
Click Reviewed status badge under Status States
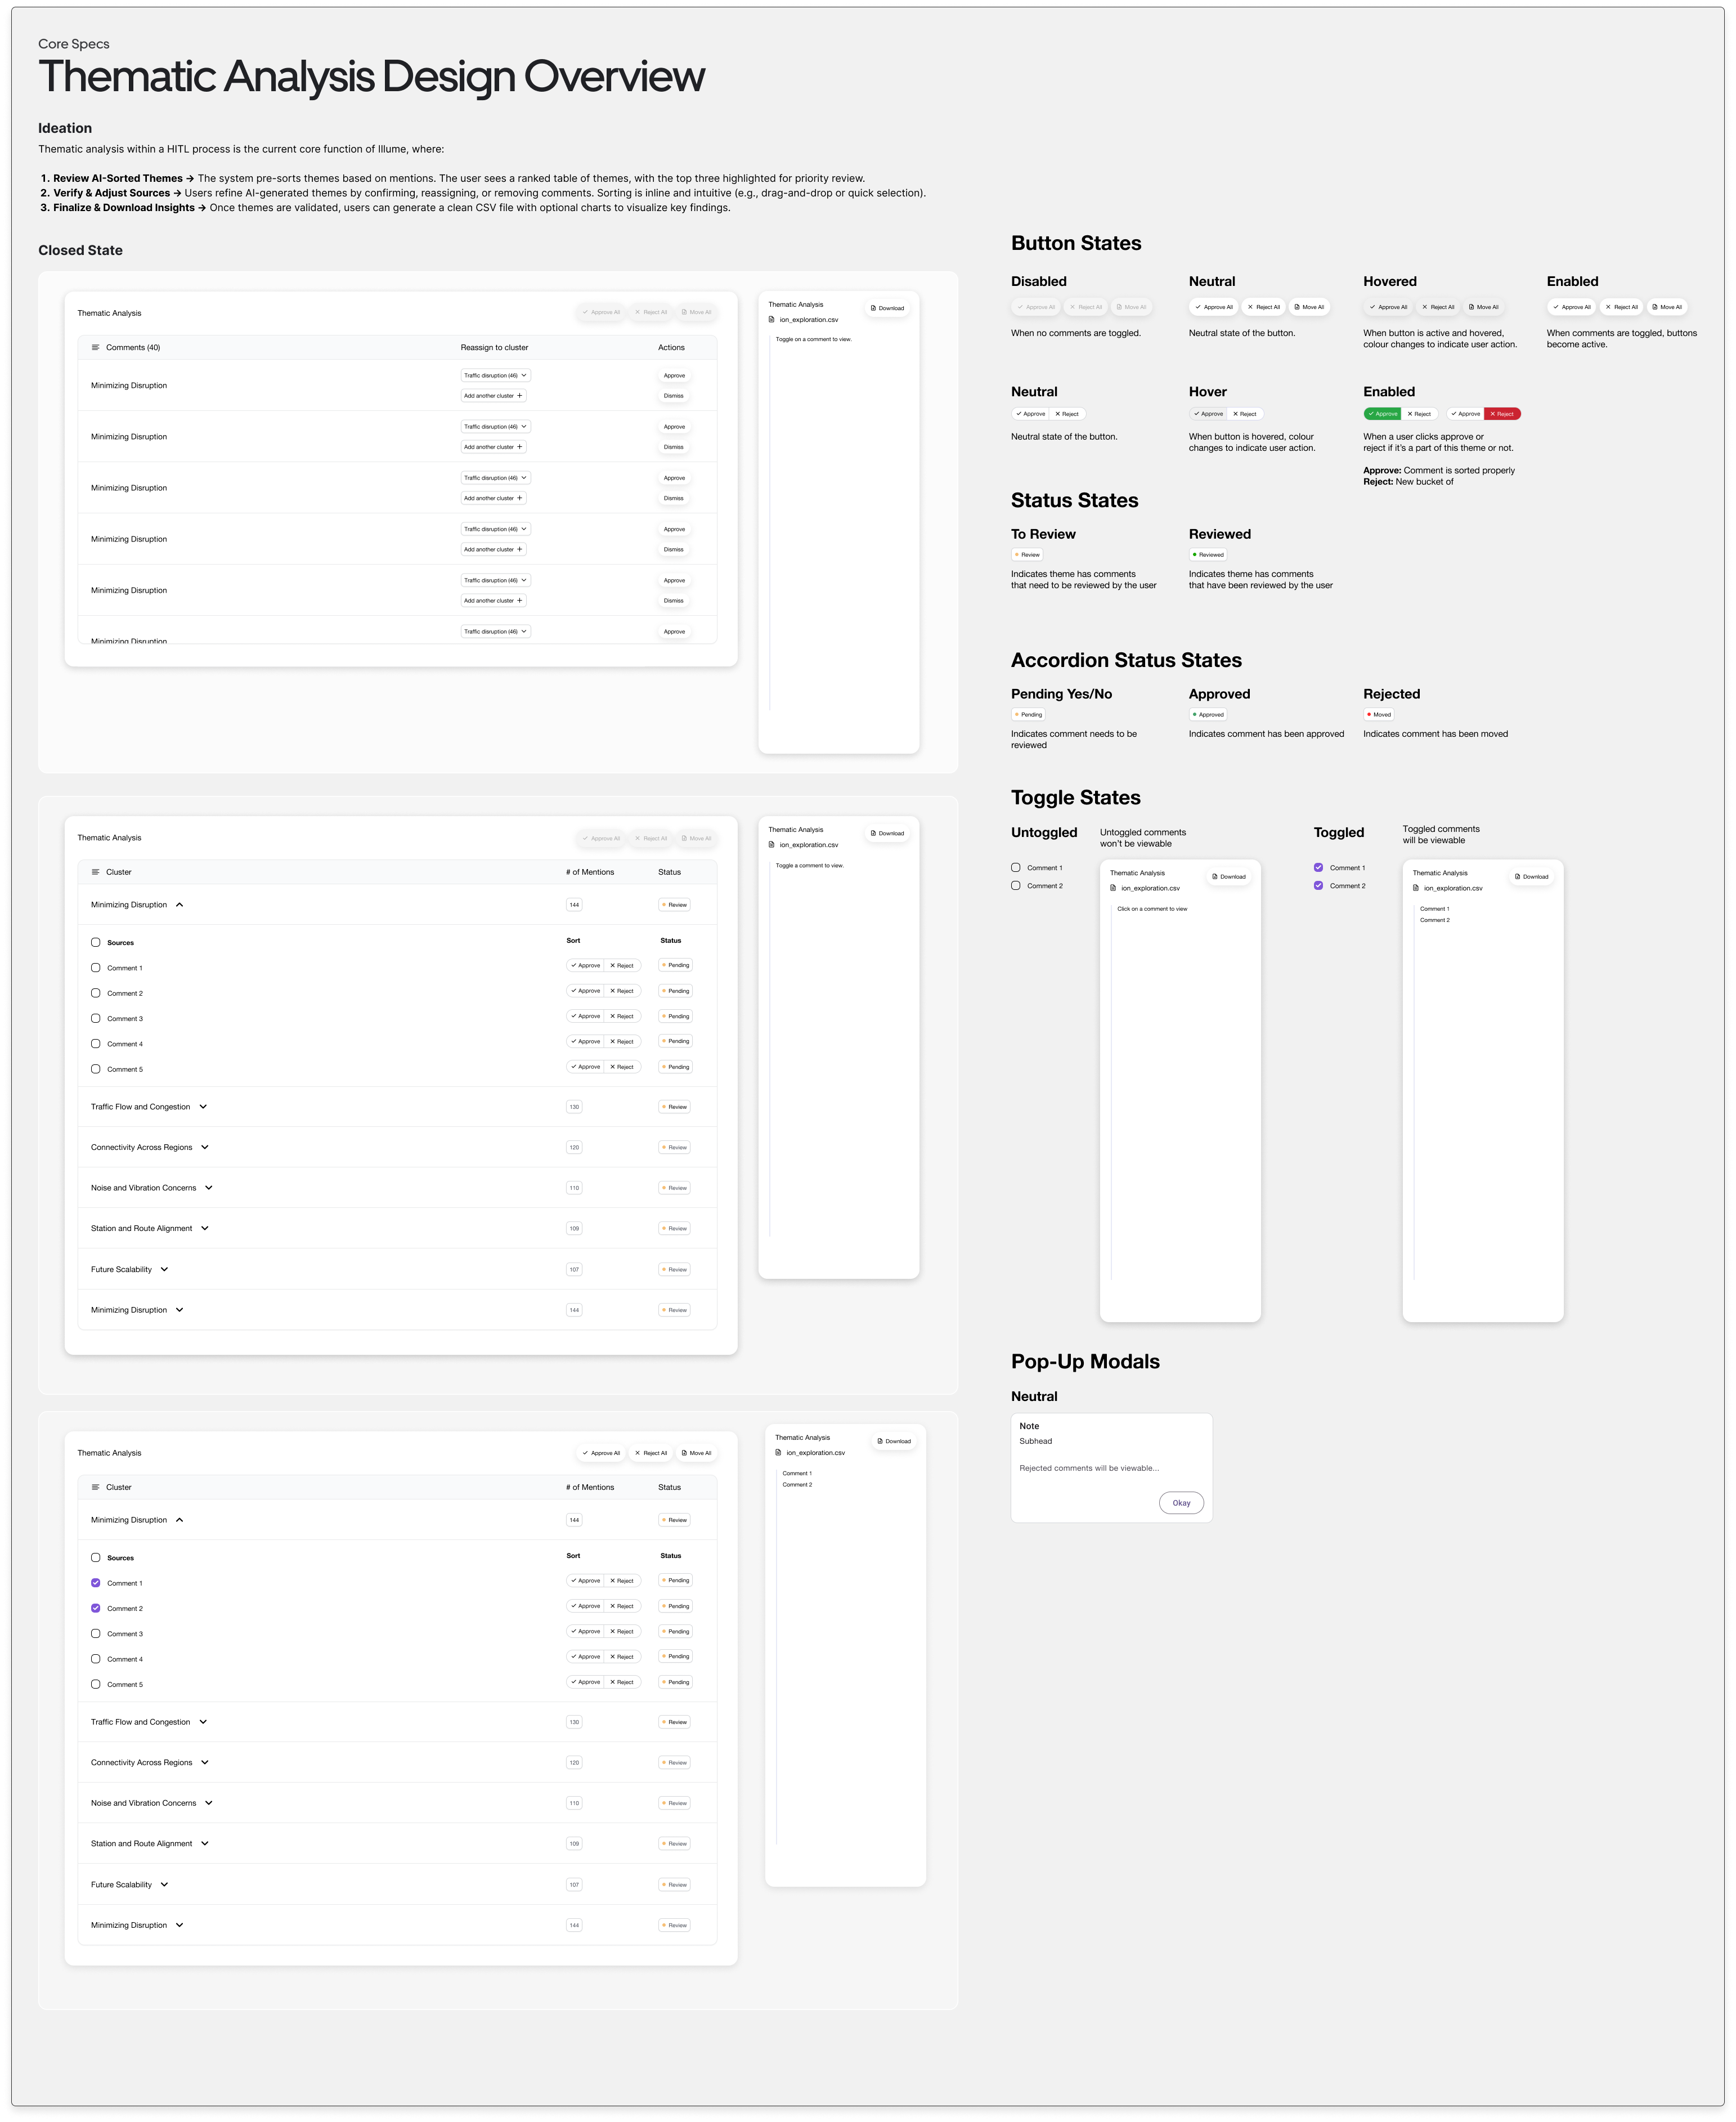click(x=1208, y=555)
